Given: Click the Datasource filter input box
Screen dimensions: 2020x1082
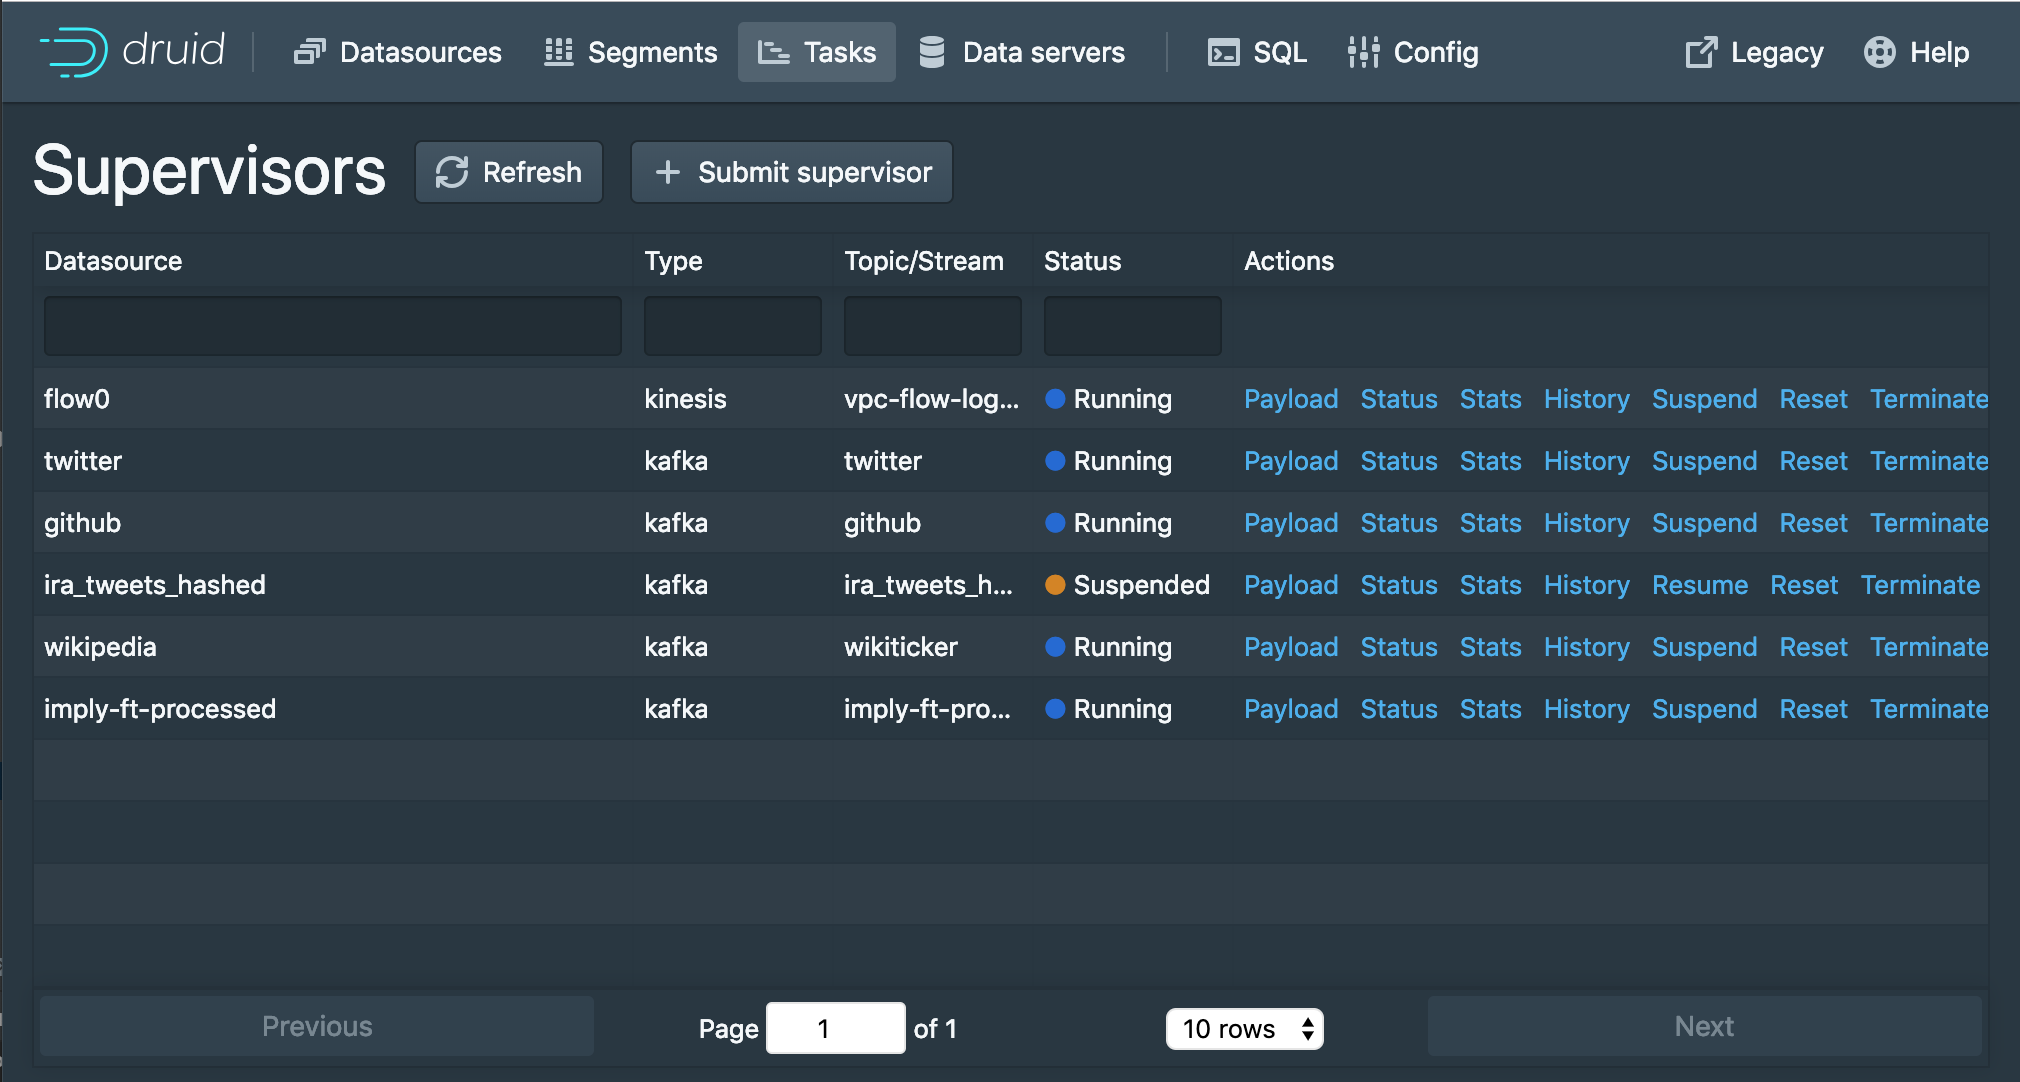Looking at the screenshot, I should click(x=332, y=326).
